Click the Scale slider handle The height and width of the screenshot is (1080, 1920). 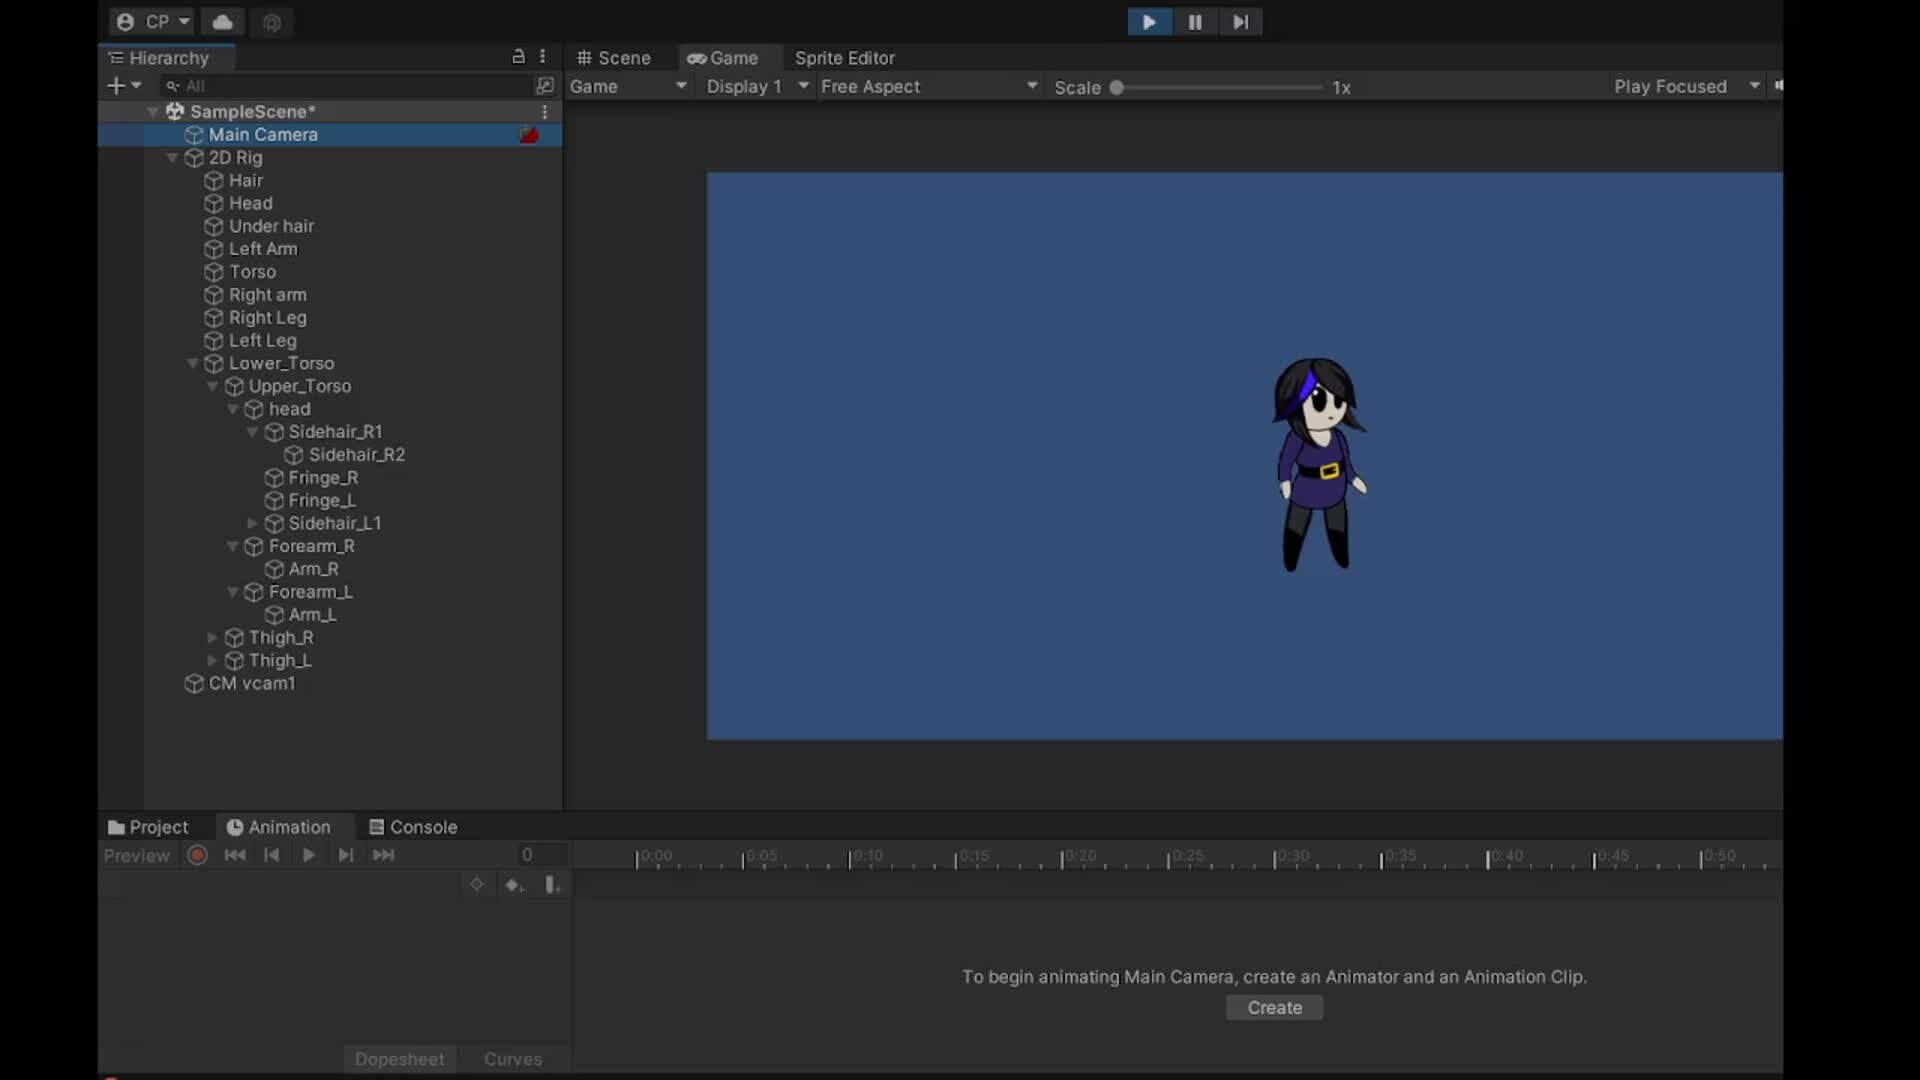1117,88
